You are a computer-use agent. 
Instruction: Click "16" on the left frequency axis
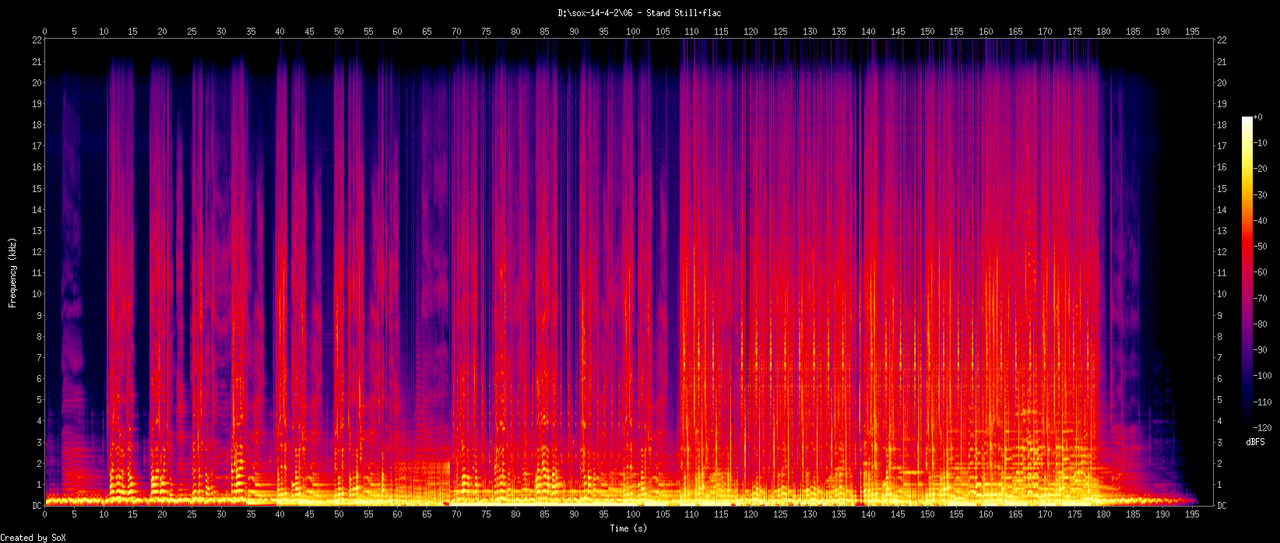(x=36, y=167)
